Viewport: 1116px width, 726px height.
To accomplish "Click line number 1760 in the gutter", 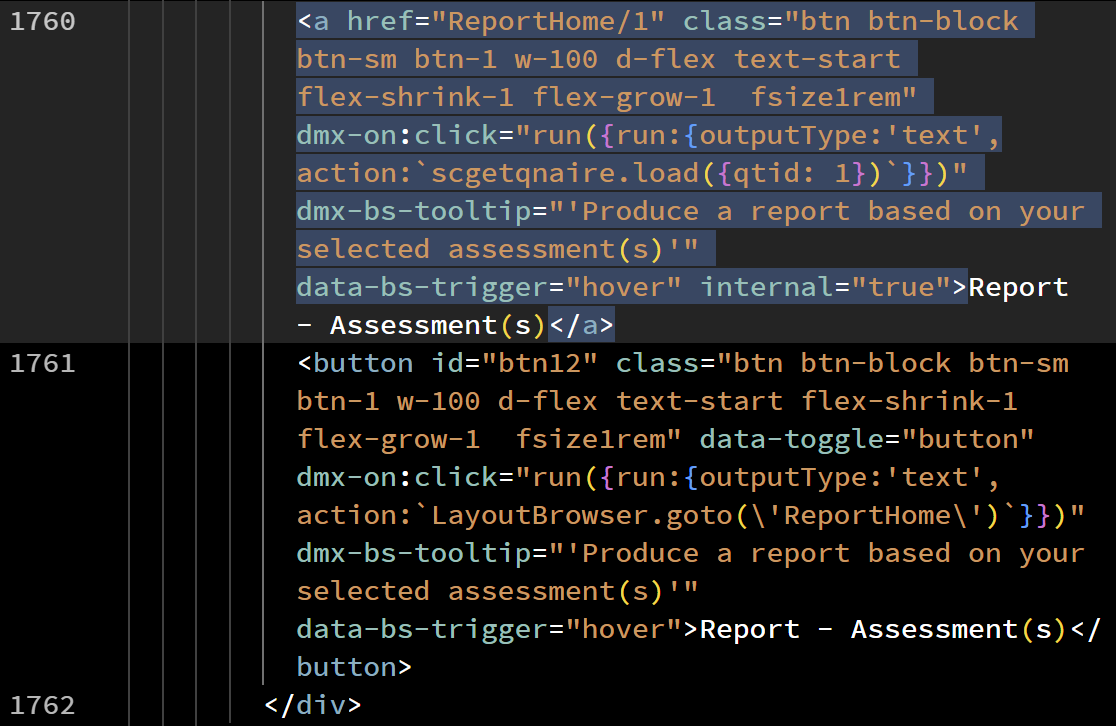I will point(42,21).
